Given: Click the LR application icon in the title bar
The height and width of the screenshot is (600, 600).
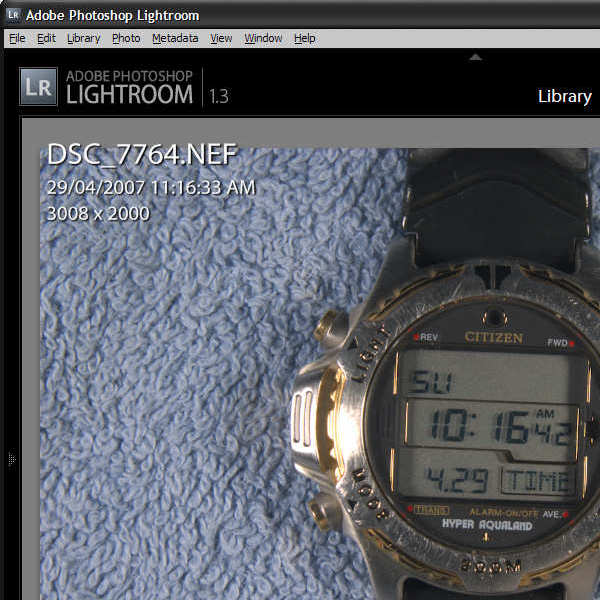Looking at the screenshot, I should pos(13,15).
